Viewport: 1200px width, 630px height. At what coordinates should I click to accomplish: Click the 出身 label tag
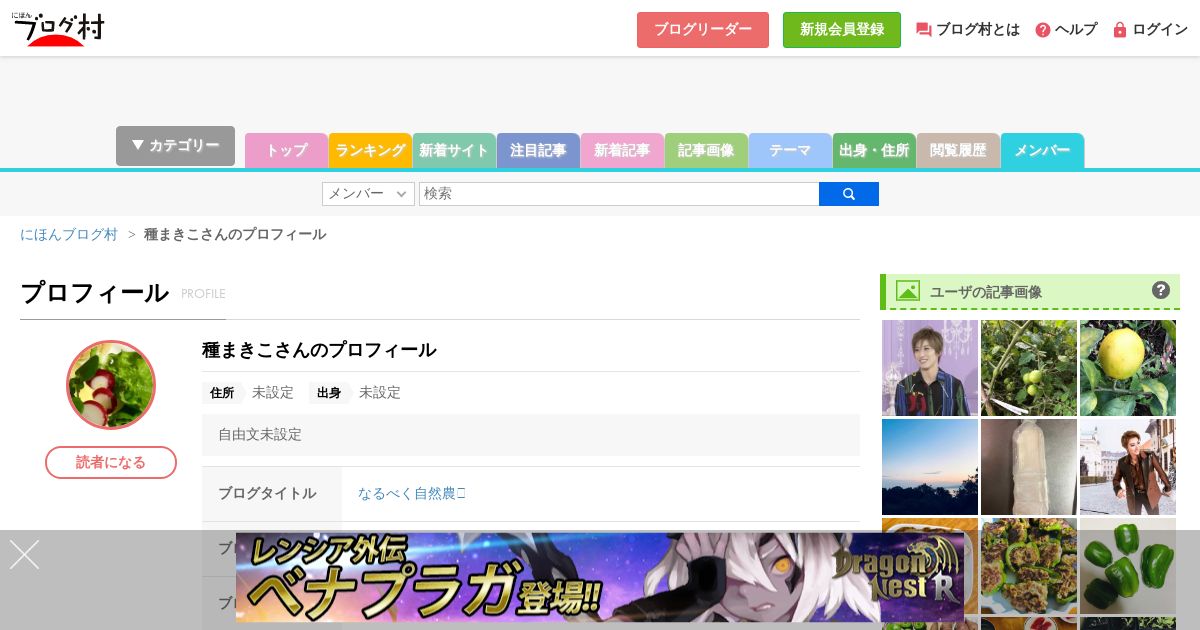point(329,393)
